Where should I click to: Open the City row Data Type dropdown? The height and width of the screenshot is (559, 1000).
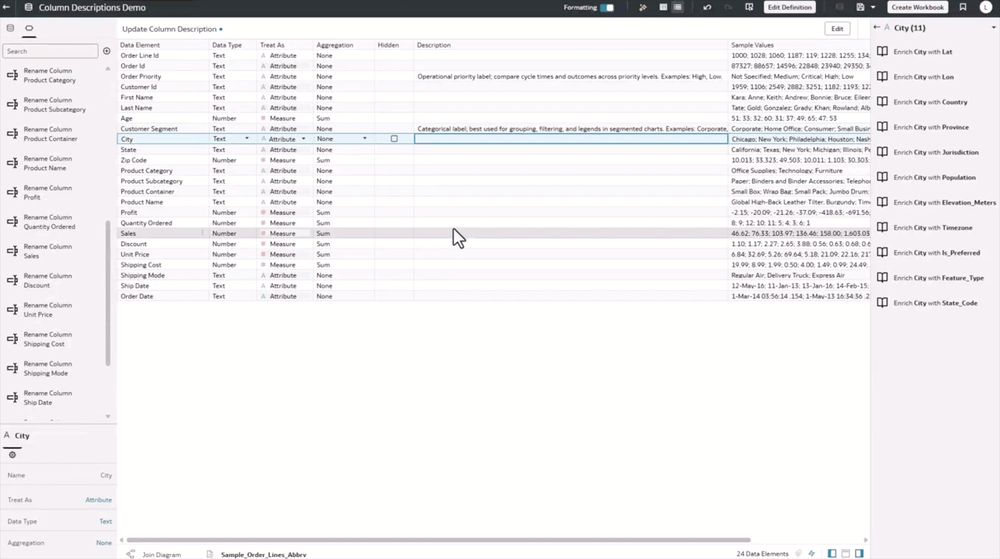(x=247, y=138)
